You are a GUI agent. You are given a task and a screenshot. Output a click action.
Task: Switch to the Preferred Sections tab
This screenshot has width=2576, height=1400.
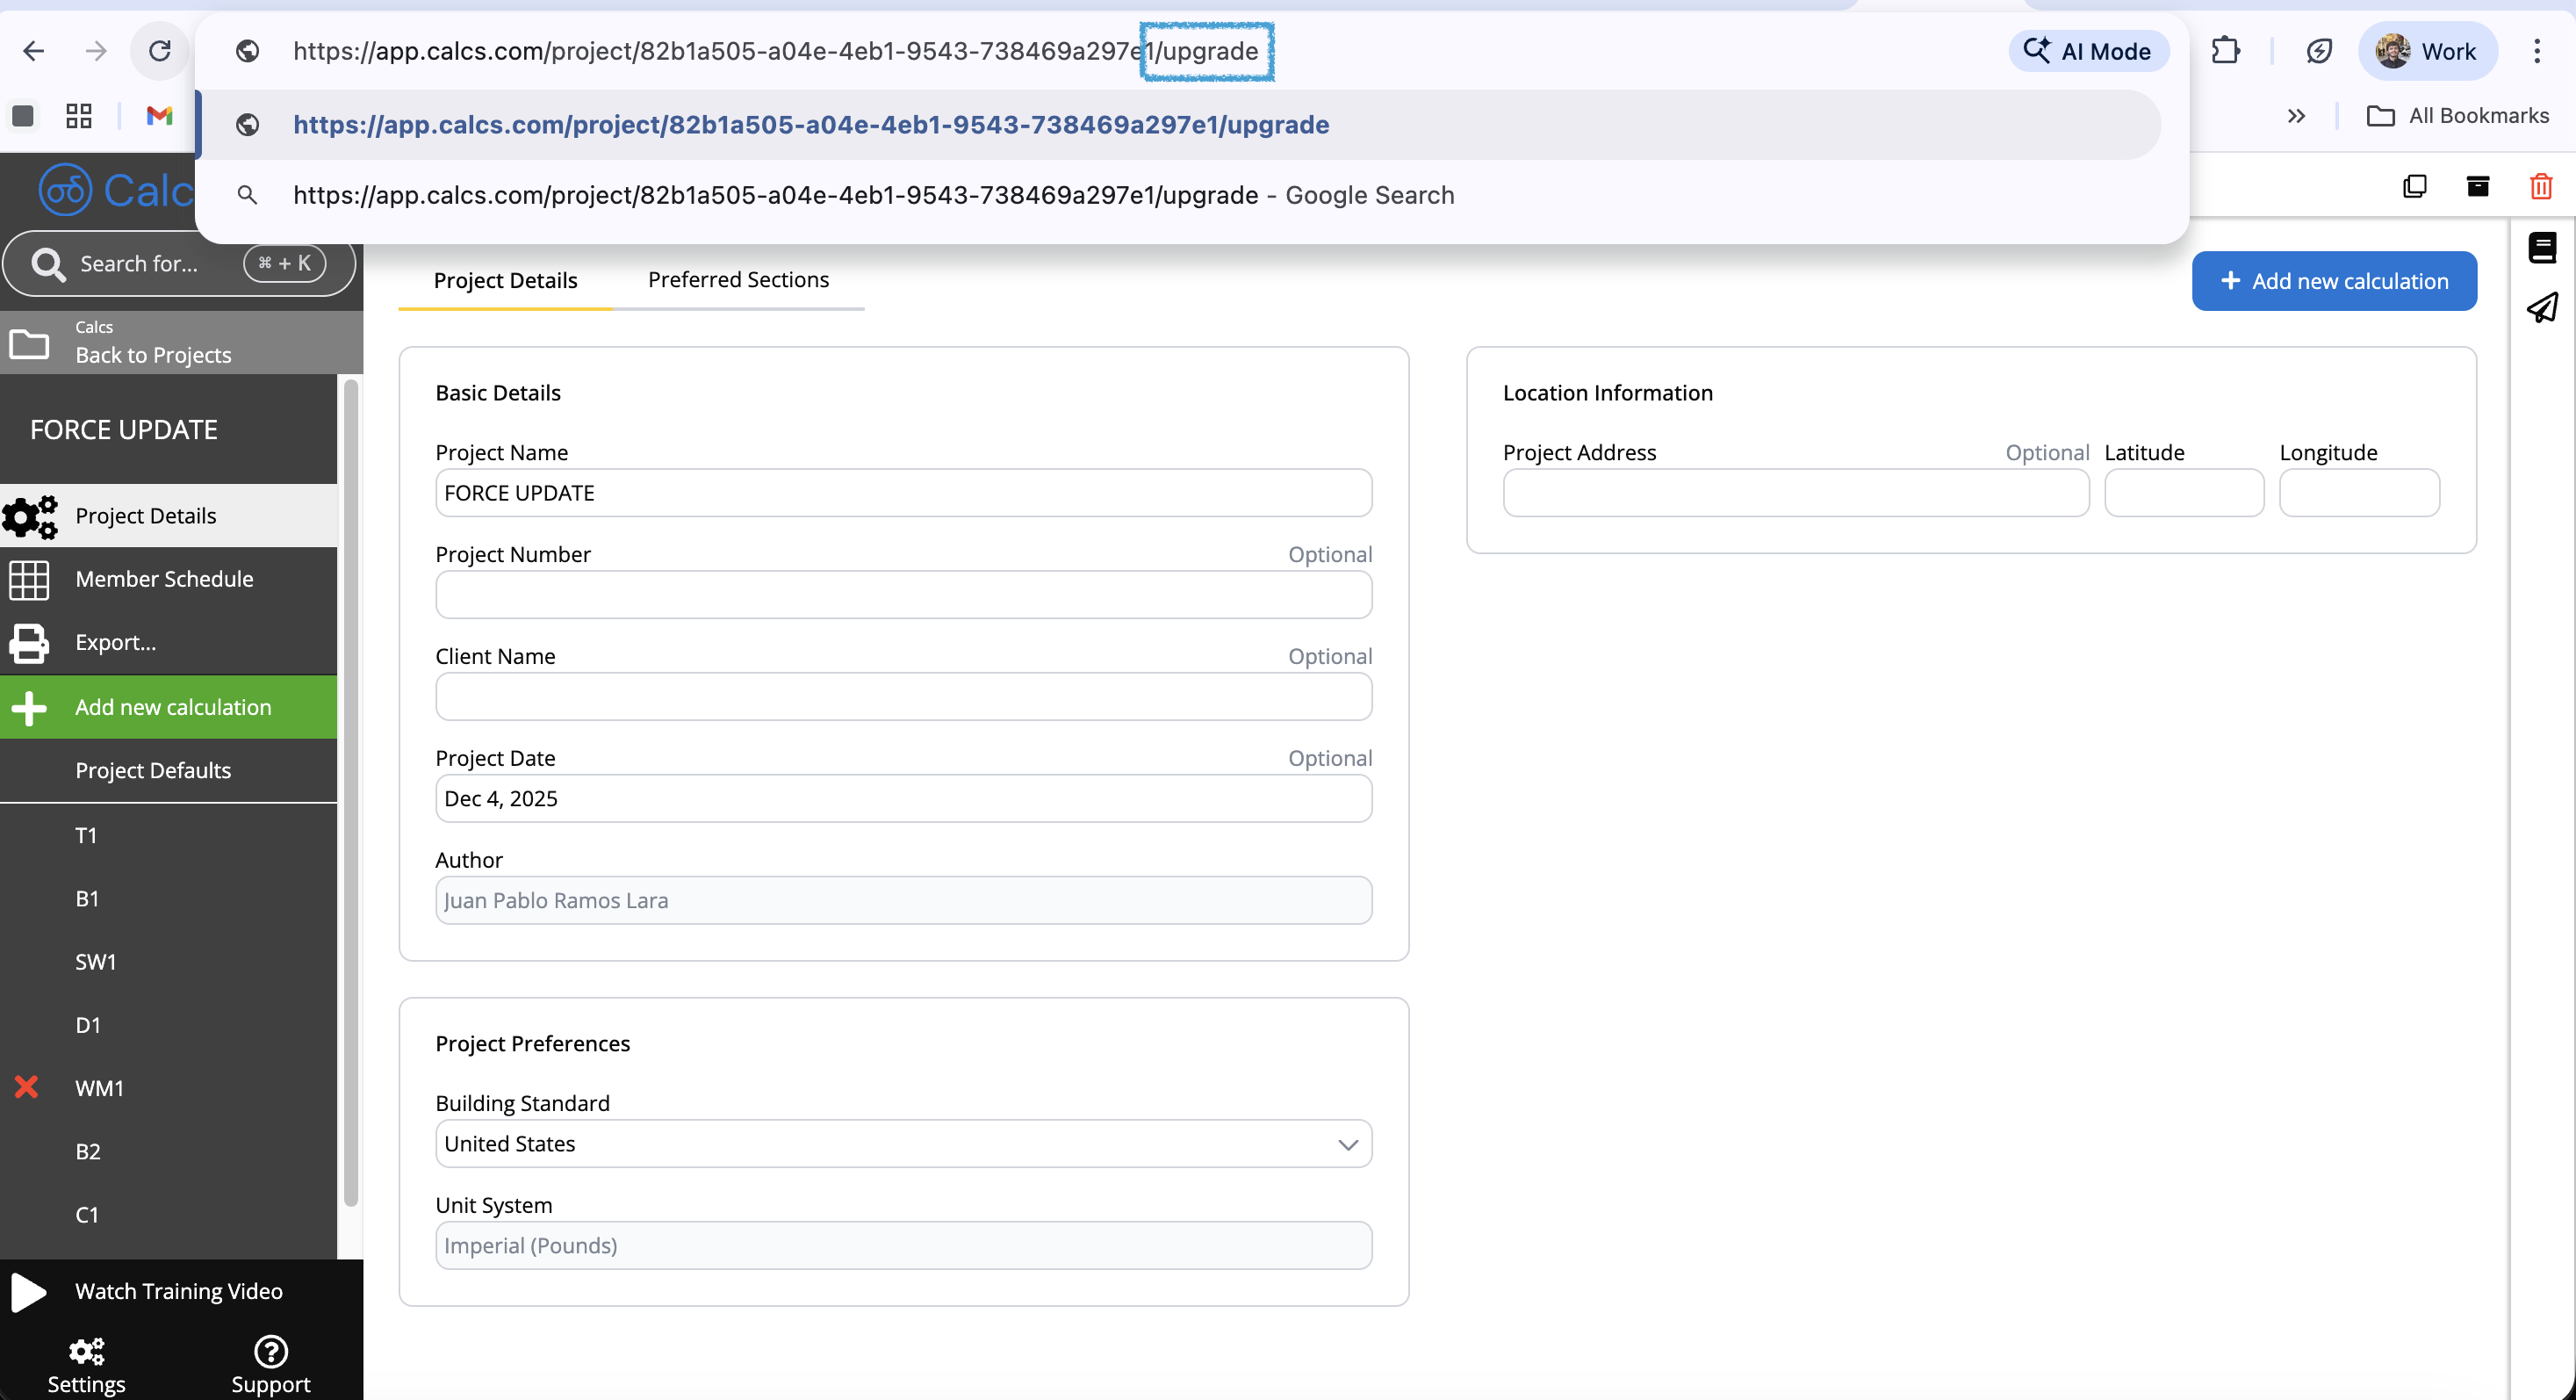(x=739, y=280)
